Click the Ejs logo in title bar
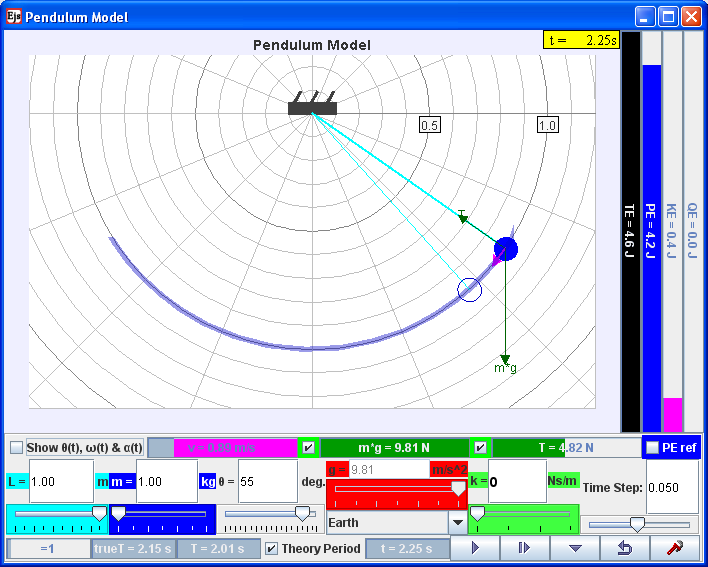 (14, 17)
